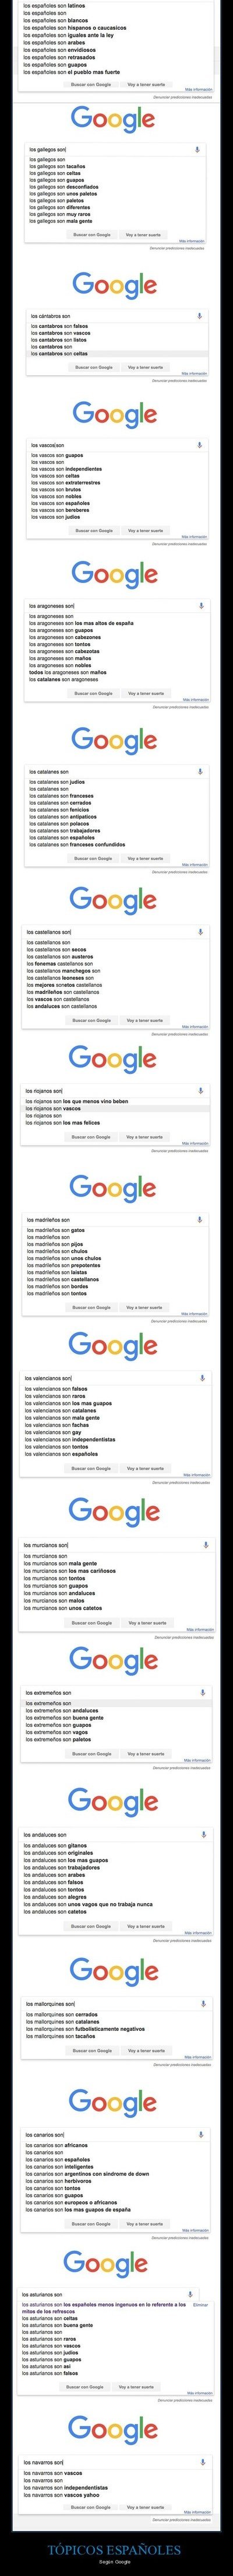
Task: Select 'los riojanos son los mas felices' suggestion
Action: [x=62, y=1123]
